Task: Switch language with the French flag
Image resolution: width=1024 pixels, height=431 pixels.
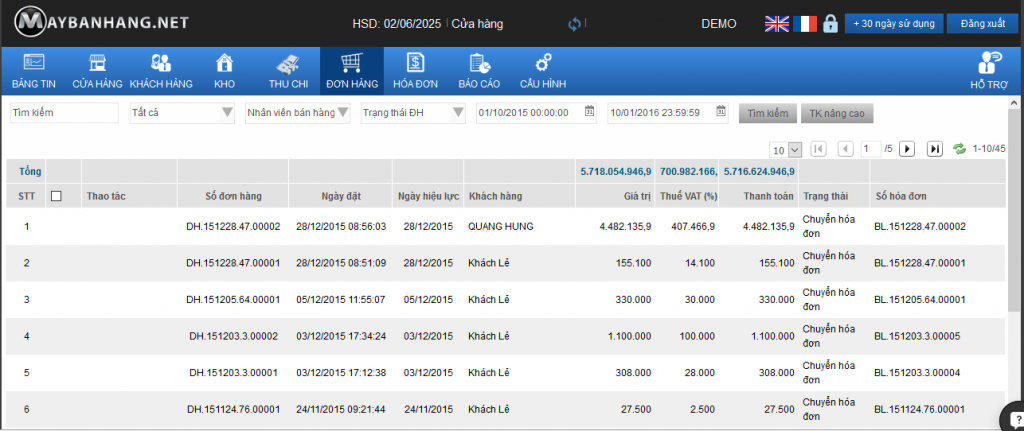Action: tap(805, 24)
